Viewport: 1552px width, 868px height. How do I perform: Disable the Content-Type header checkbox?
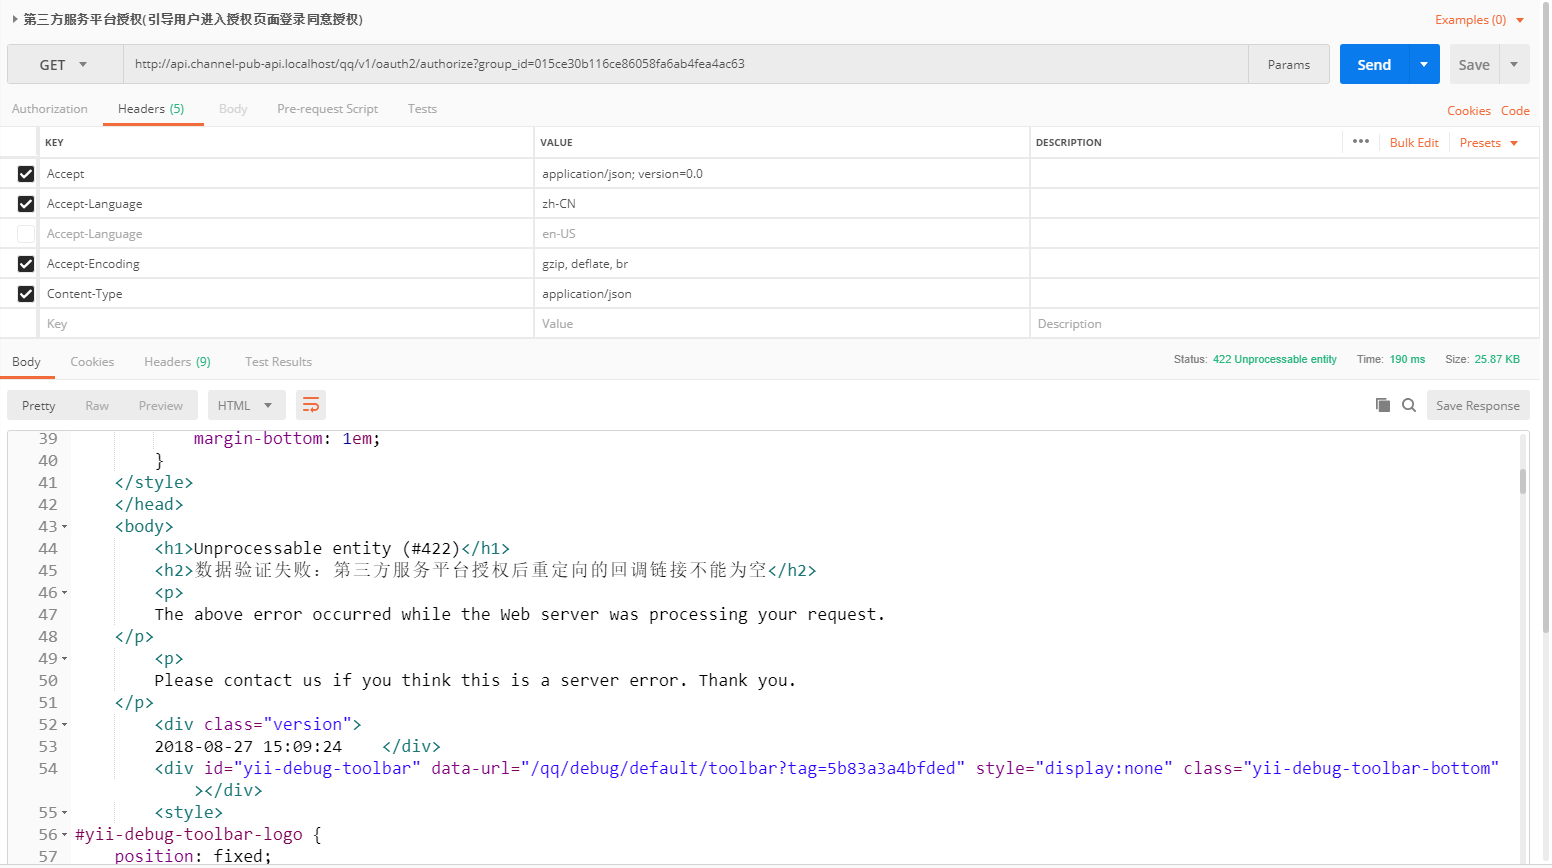click(x=26, y=294)
